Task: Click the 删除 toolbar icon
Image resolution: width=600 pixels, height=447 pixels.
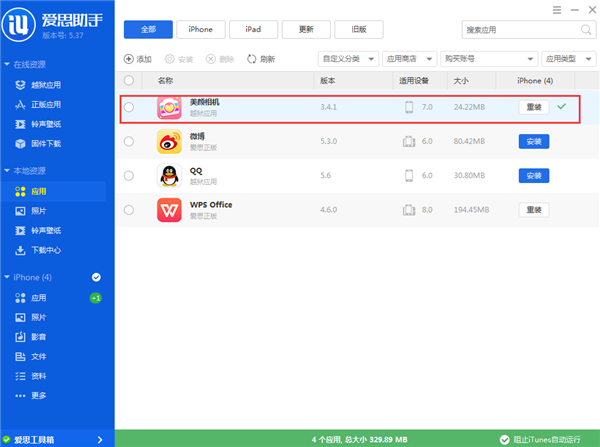Action: (x=211, y=59)
